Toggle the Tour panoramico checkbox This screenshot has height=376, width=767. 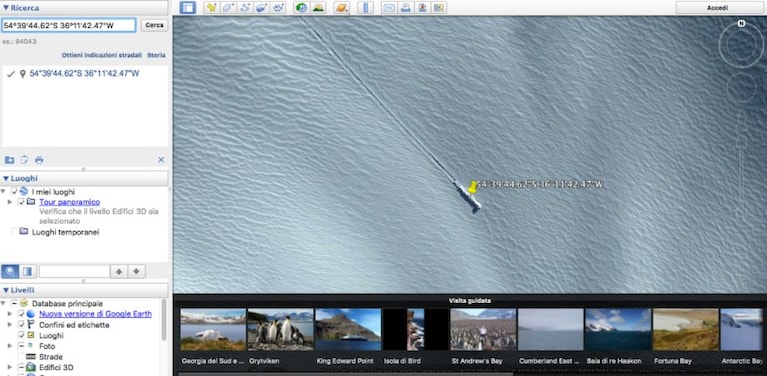click(21, 202)
